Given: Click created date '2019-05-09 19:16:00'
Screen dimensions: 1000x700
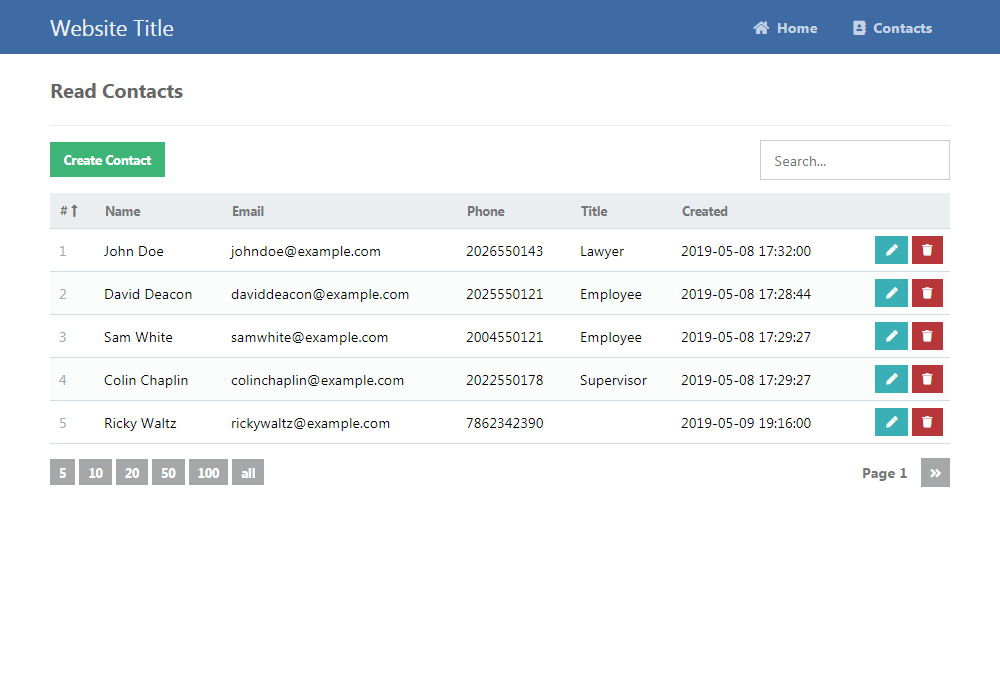Looking at the screenshot, I should click(x=746, y=423).
